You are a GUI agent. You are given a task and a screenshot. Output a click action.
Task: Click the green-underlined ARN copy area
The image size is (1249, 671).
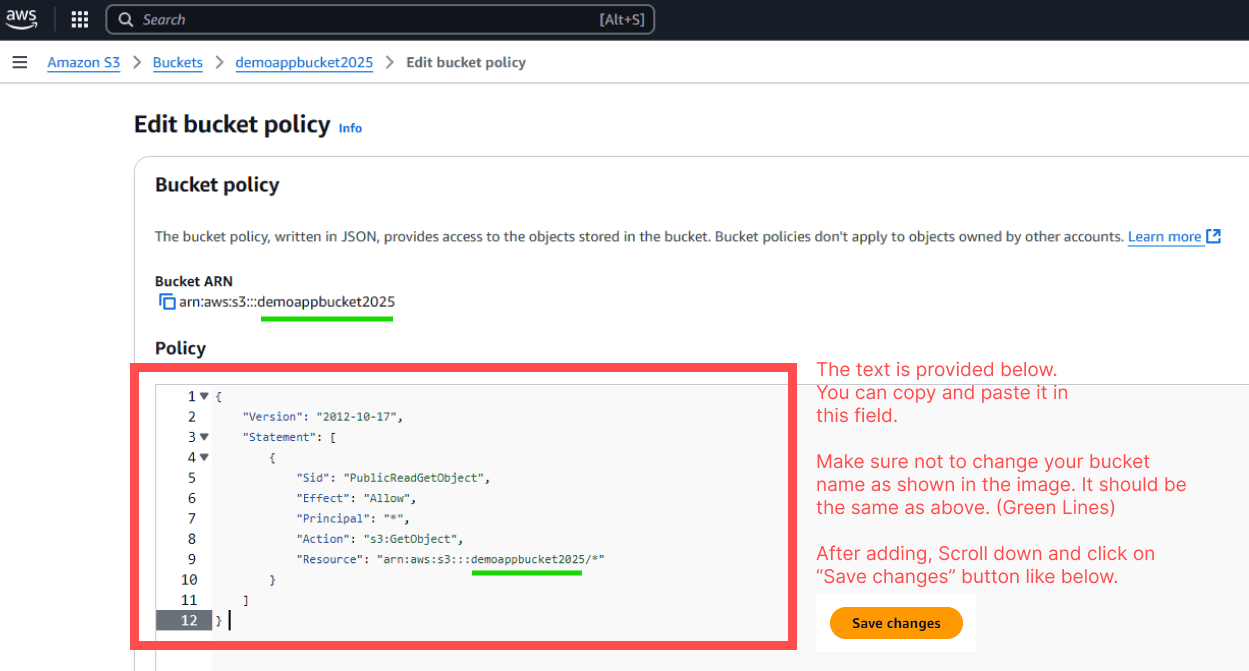tap(327, 301)
